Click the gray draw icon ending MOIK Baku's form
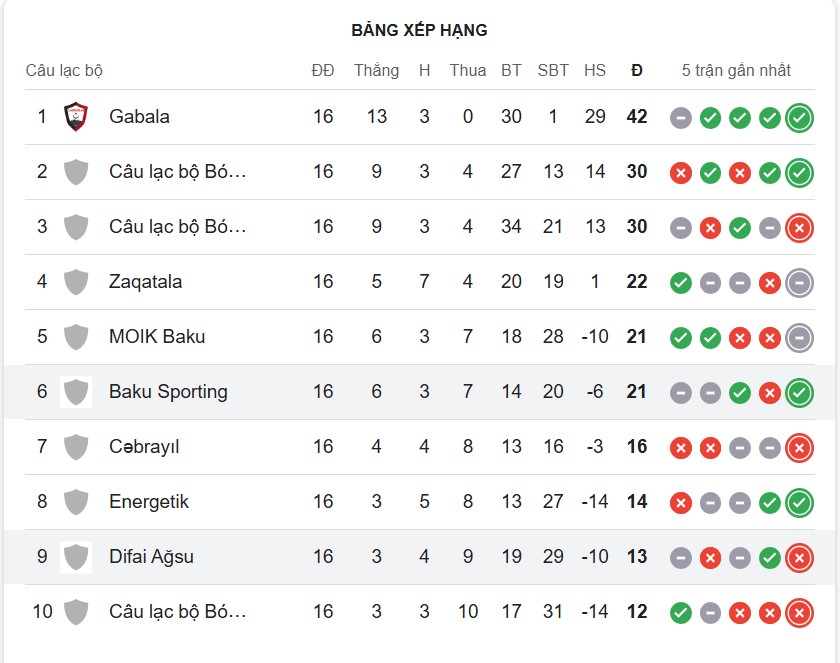The width and height of the screenshot is (840, 663). coord(797,337)
